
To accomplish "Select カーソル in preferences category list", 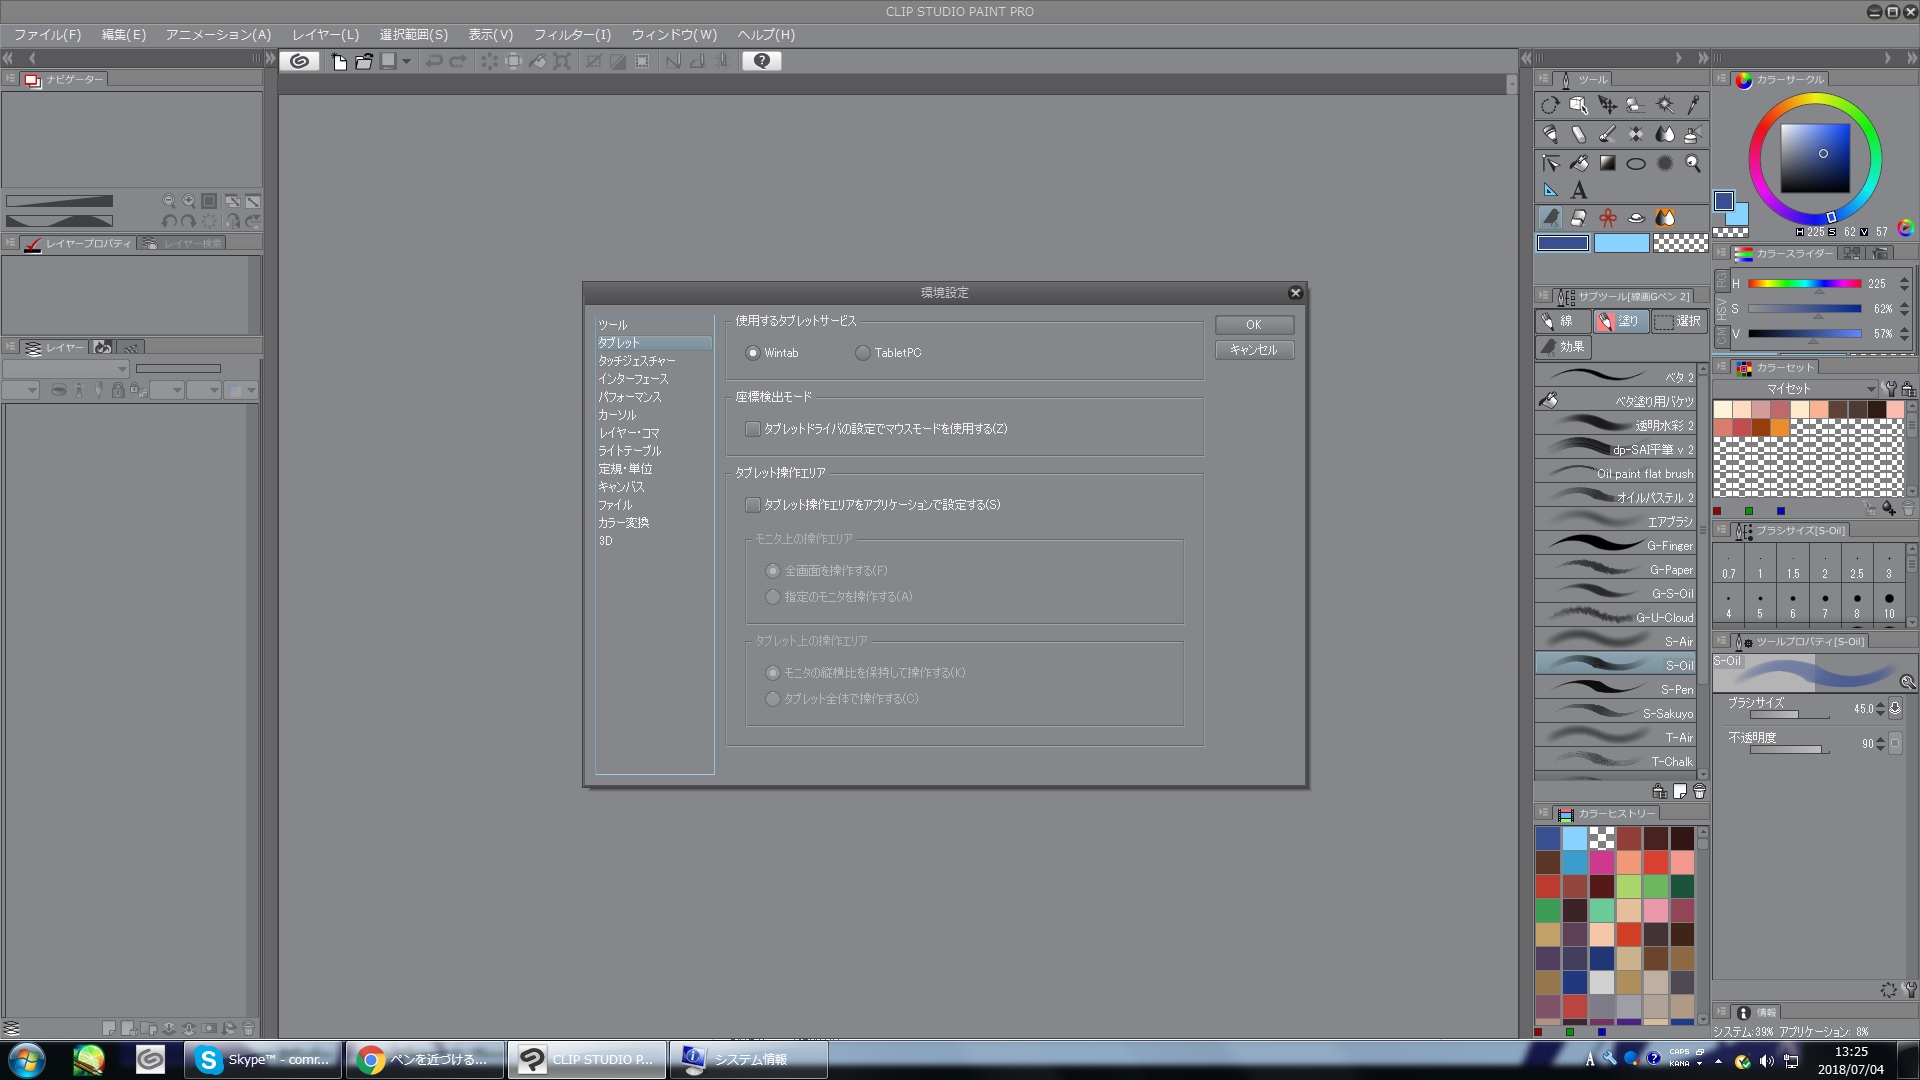I will (x=617, y=415).
